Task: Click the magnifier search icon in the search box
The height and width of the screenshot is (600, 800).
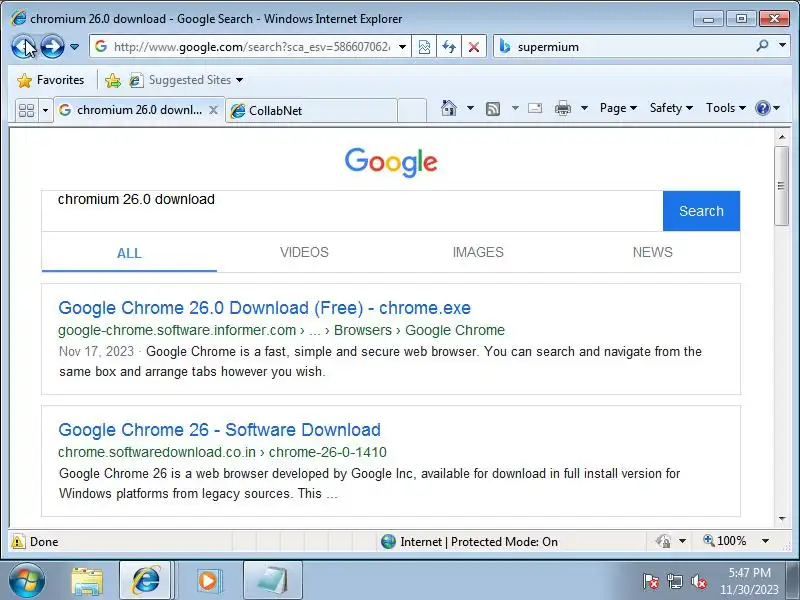Action: pyautogui.click(x=762, y=46)
